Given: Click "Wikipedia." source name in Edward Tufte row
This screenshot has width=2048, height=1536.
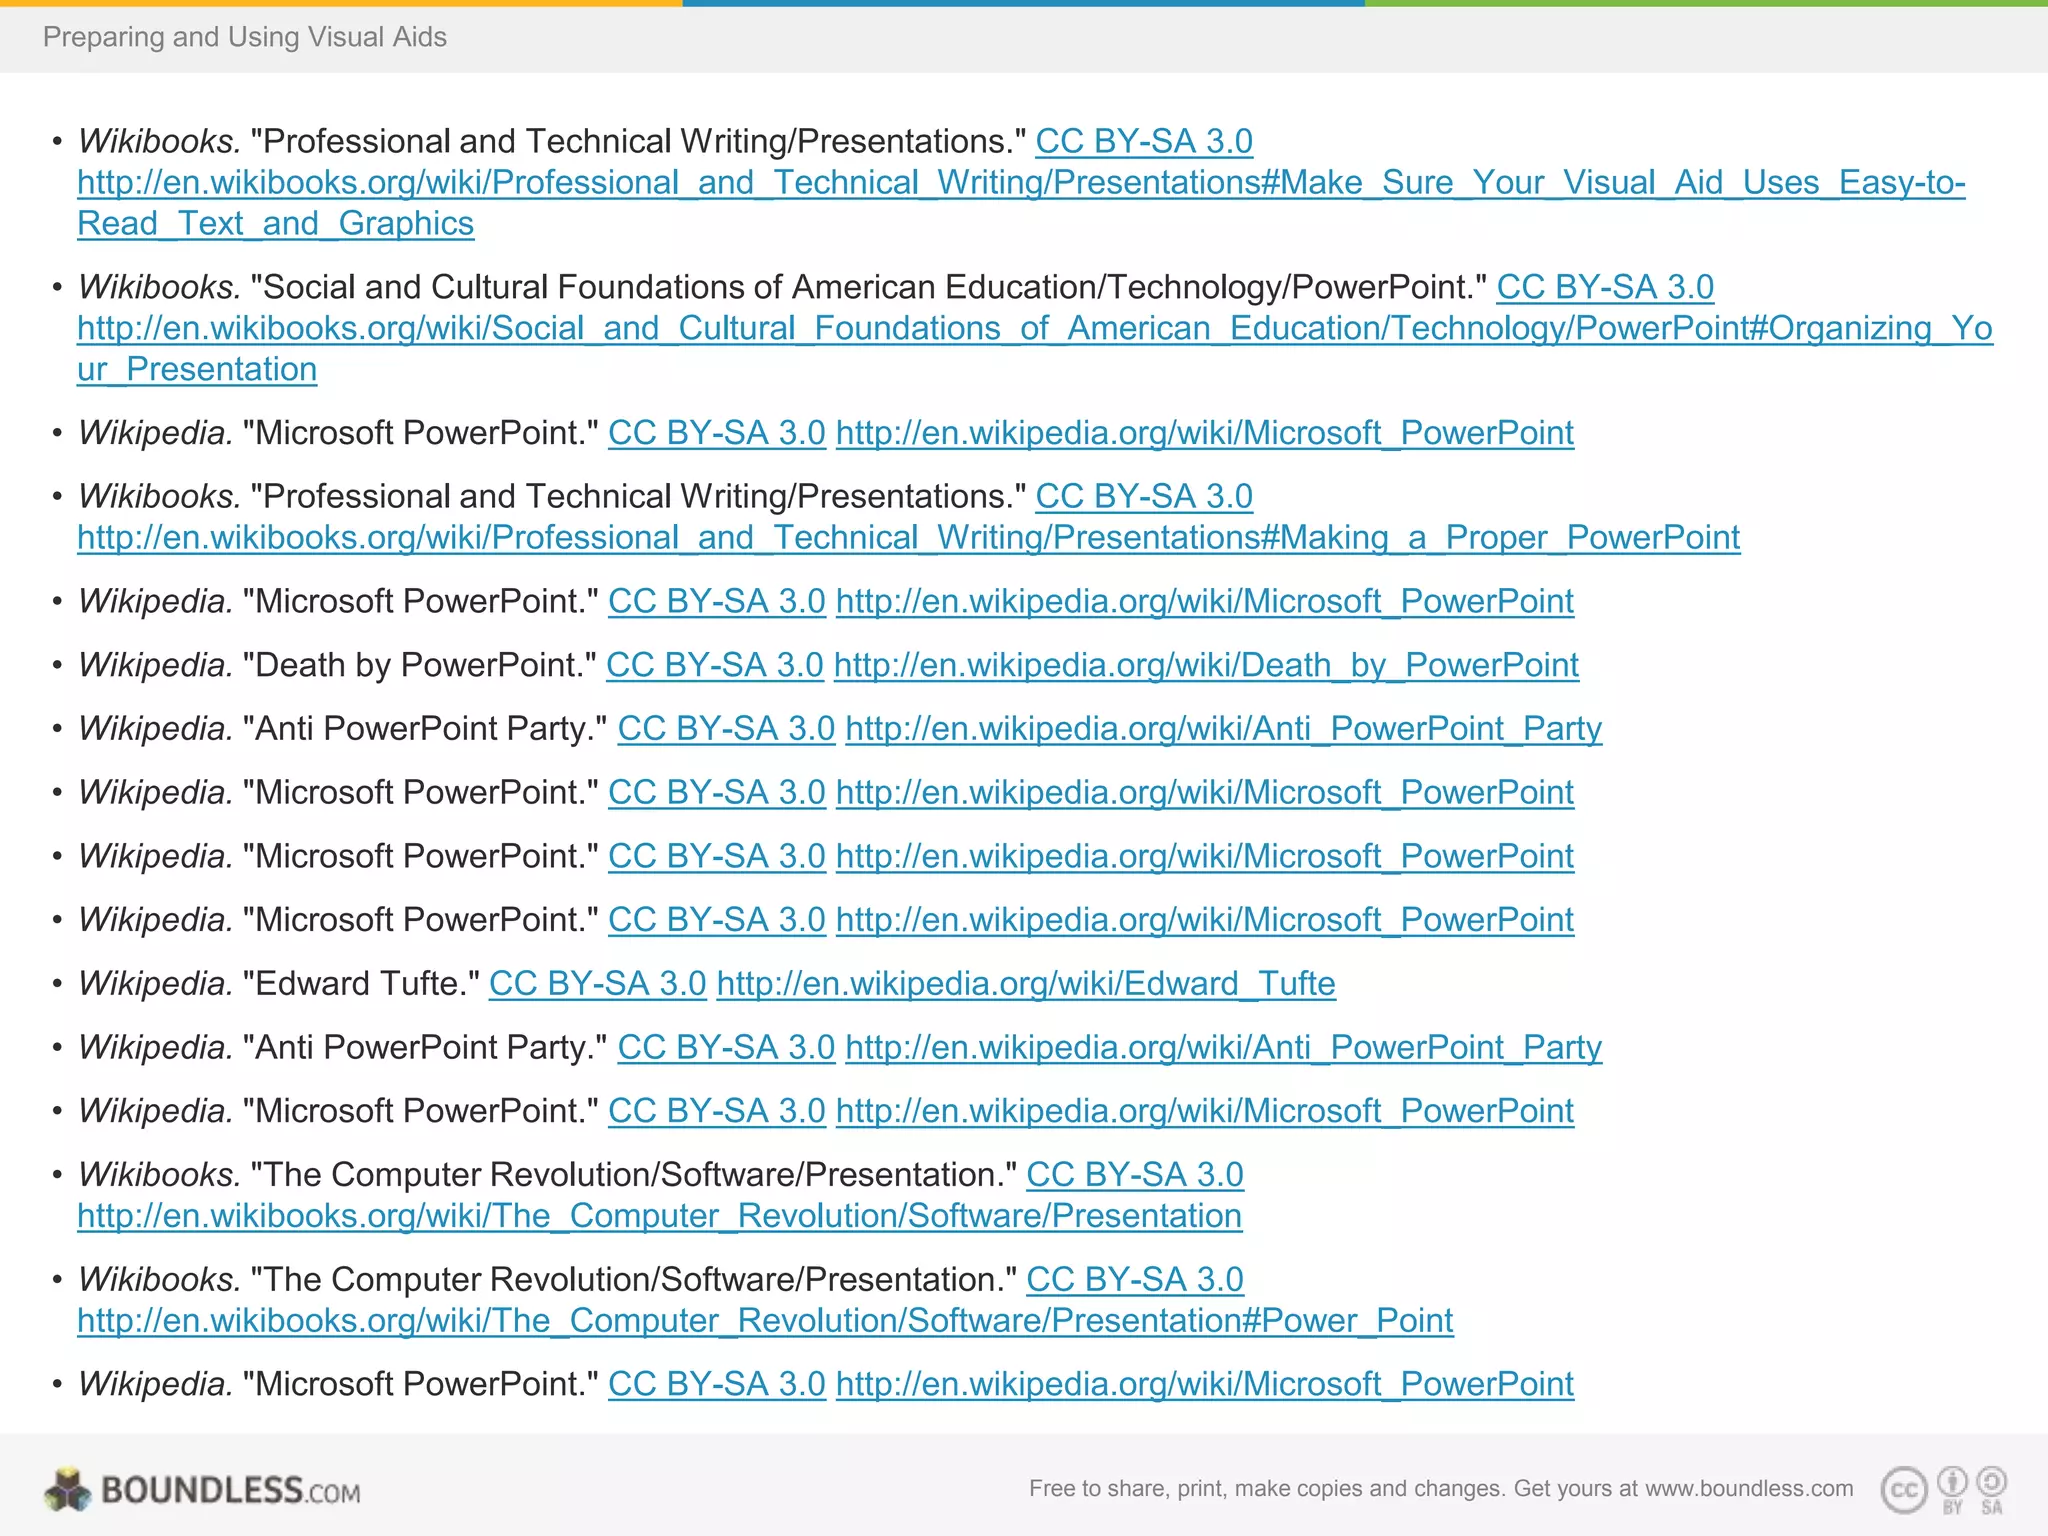Looking at the screenshot, I should pos(155,984).
